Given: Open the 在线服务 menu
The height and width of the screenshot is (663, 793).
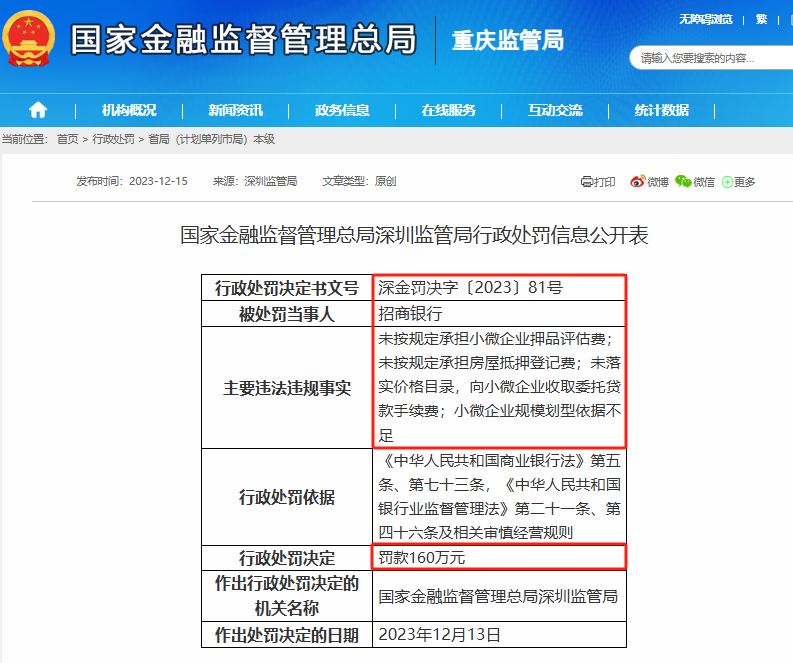Looking at the screenshot, I should click(x=449, y=110).
